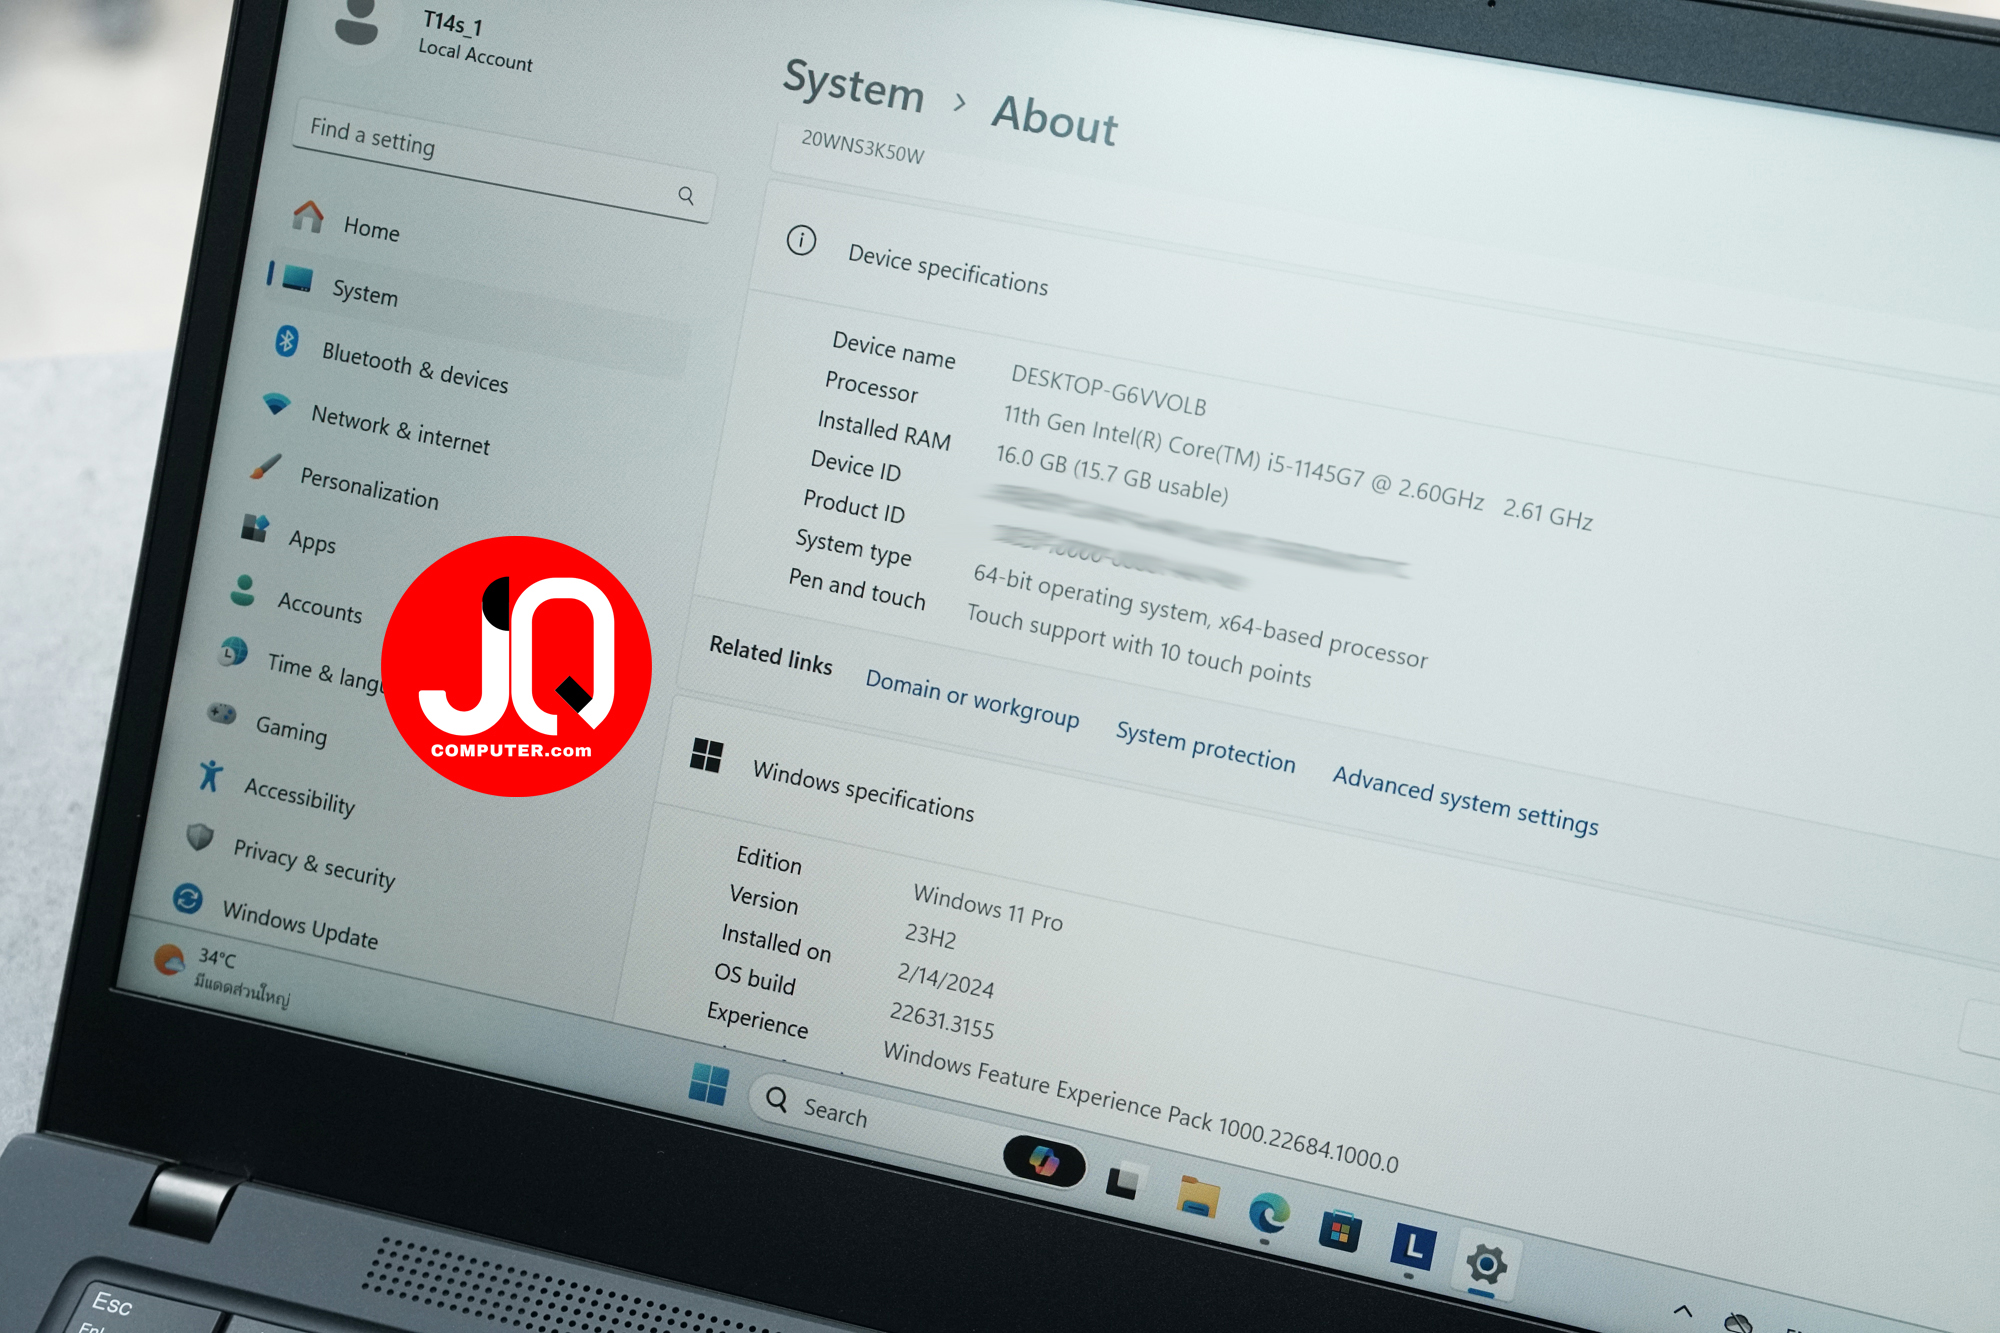
Task: Open the Home settings page
Action: [371, 228]
